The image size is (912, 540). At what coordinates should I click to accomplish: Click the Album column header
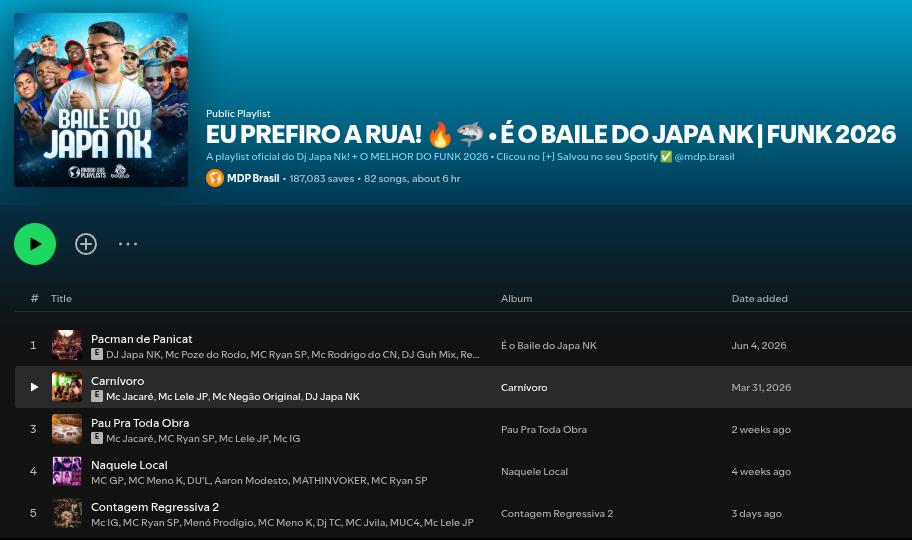[x=516, y=299]
